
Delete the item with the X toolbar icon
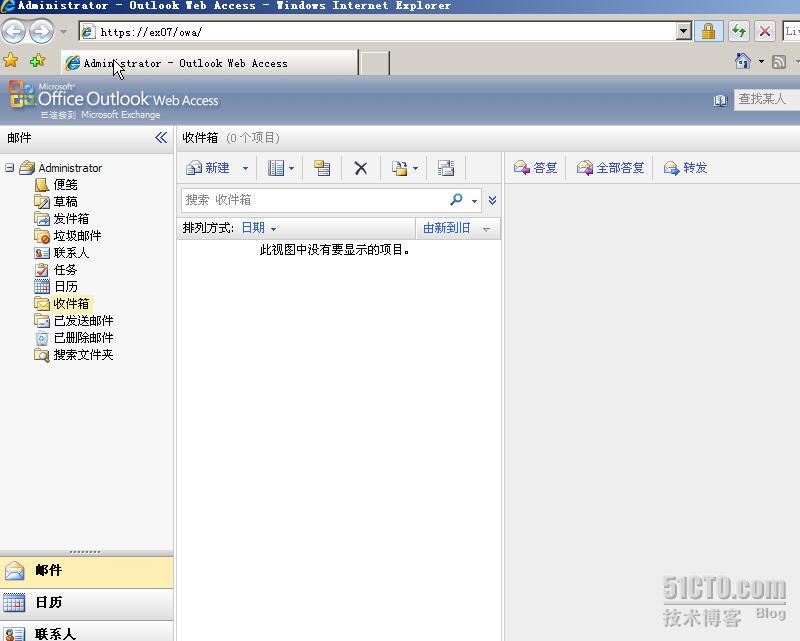point(361,168)
